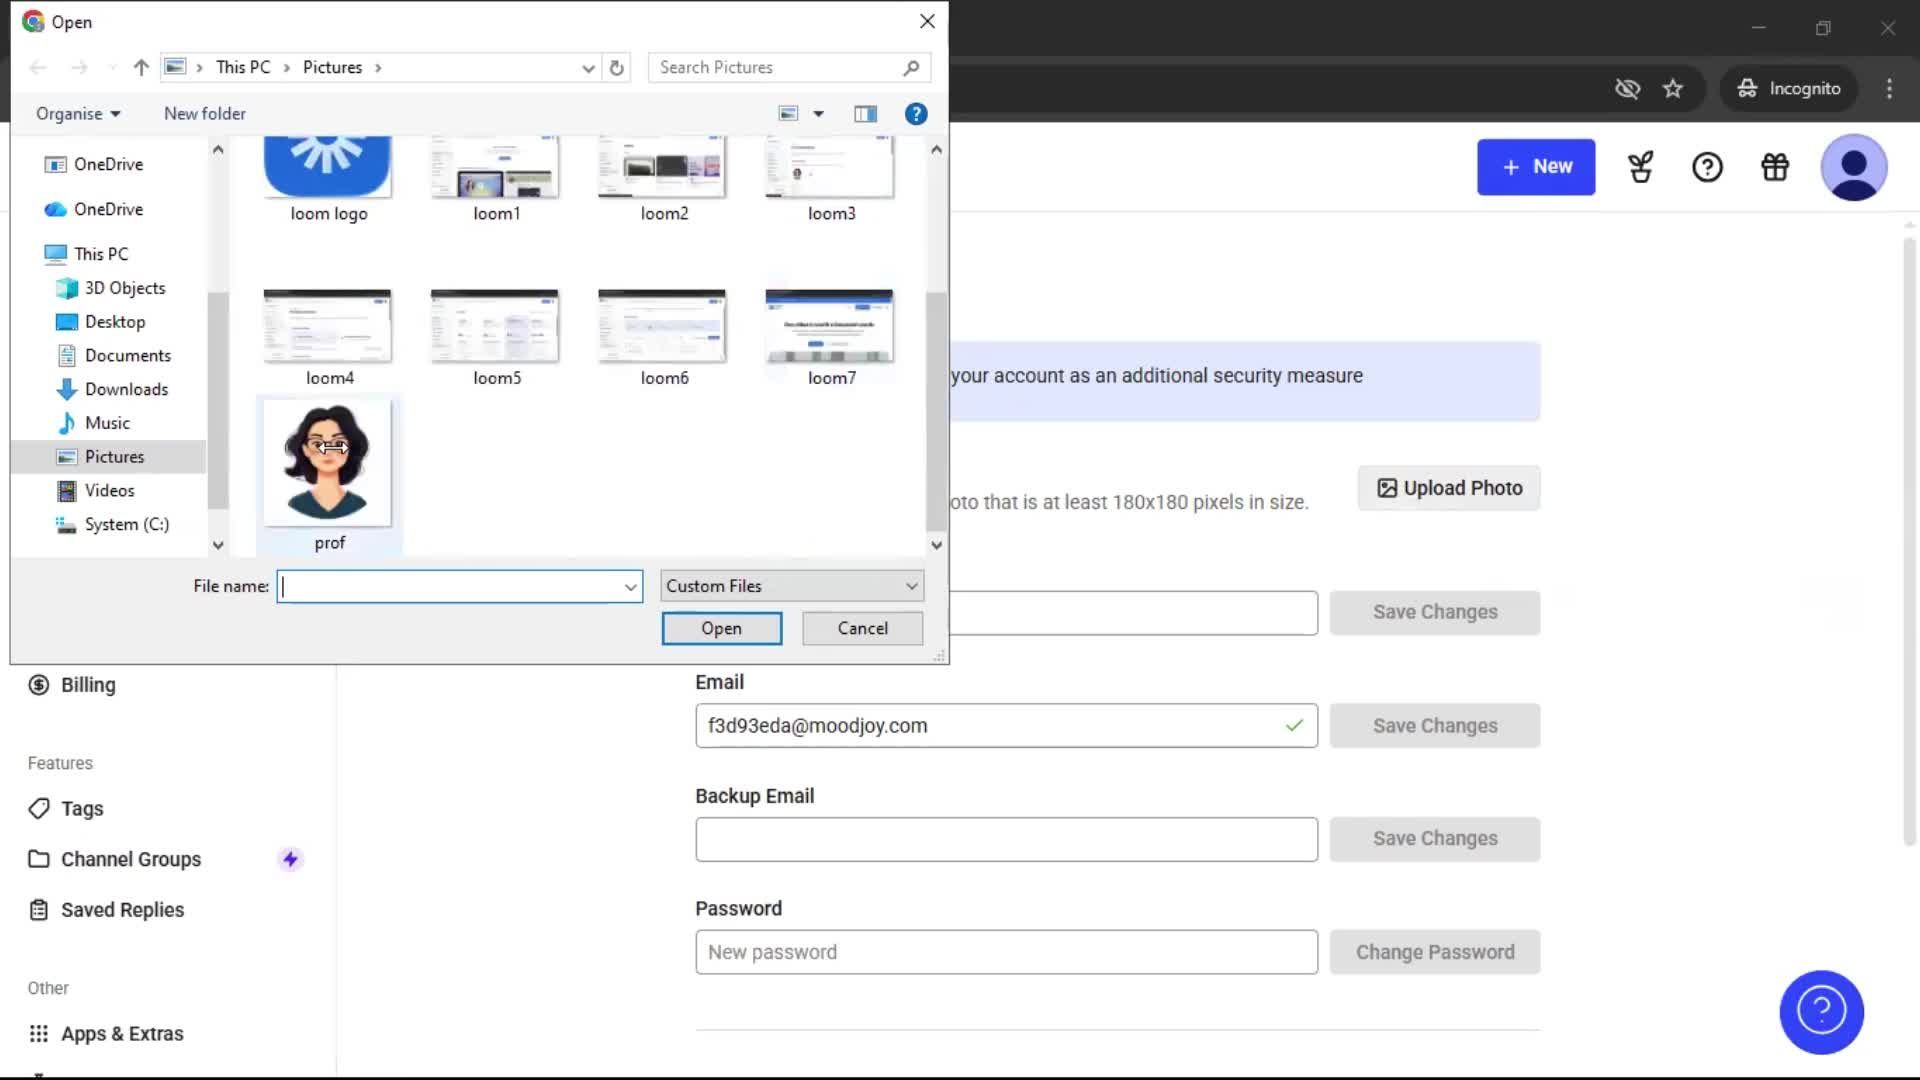
Task: Select the prof image thumbnail
Action: 328,463
